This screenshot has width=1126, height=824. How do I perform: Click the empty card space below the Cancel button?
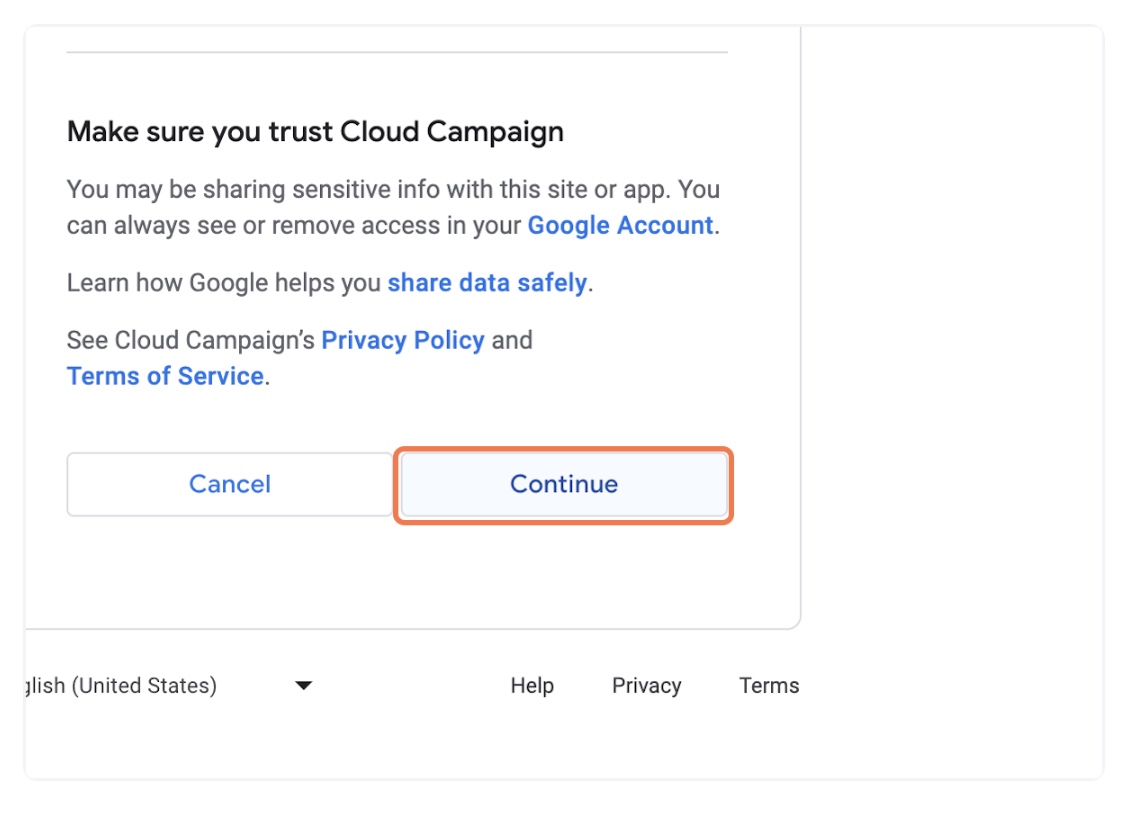230,575
